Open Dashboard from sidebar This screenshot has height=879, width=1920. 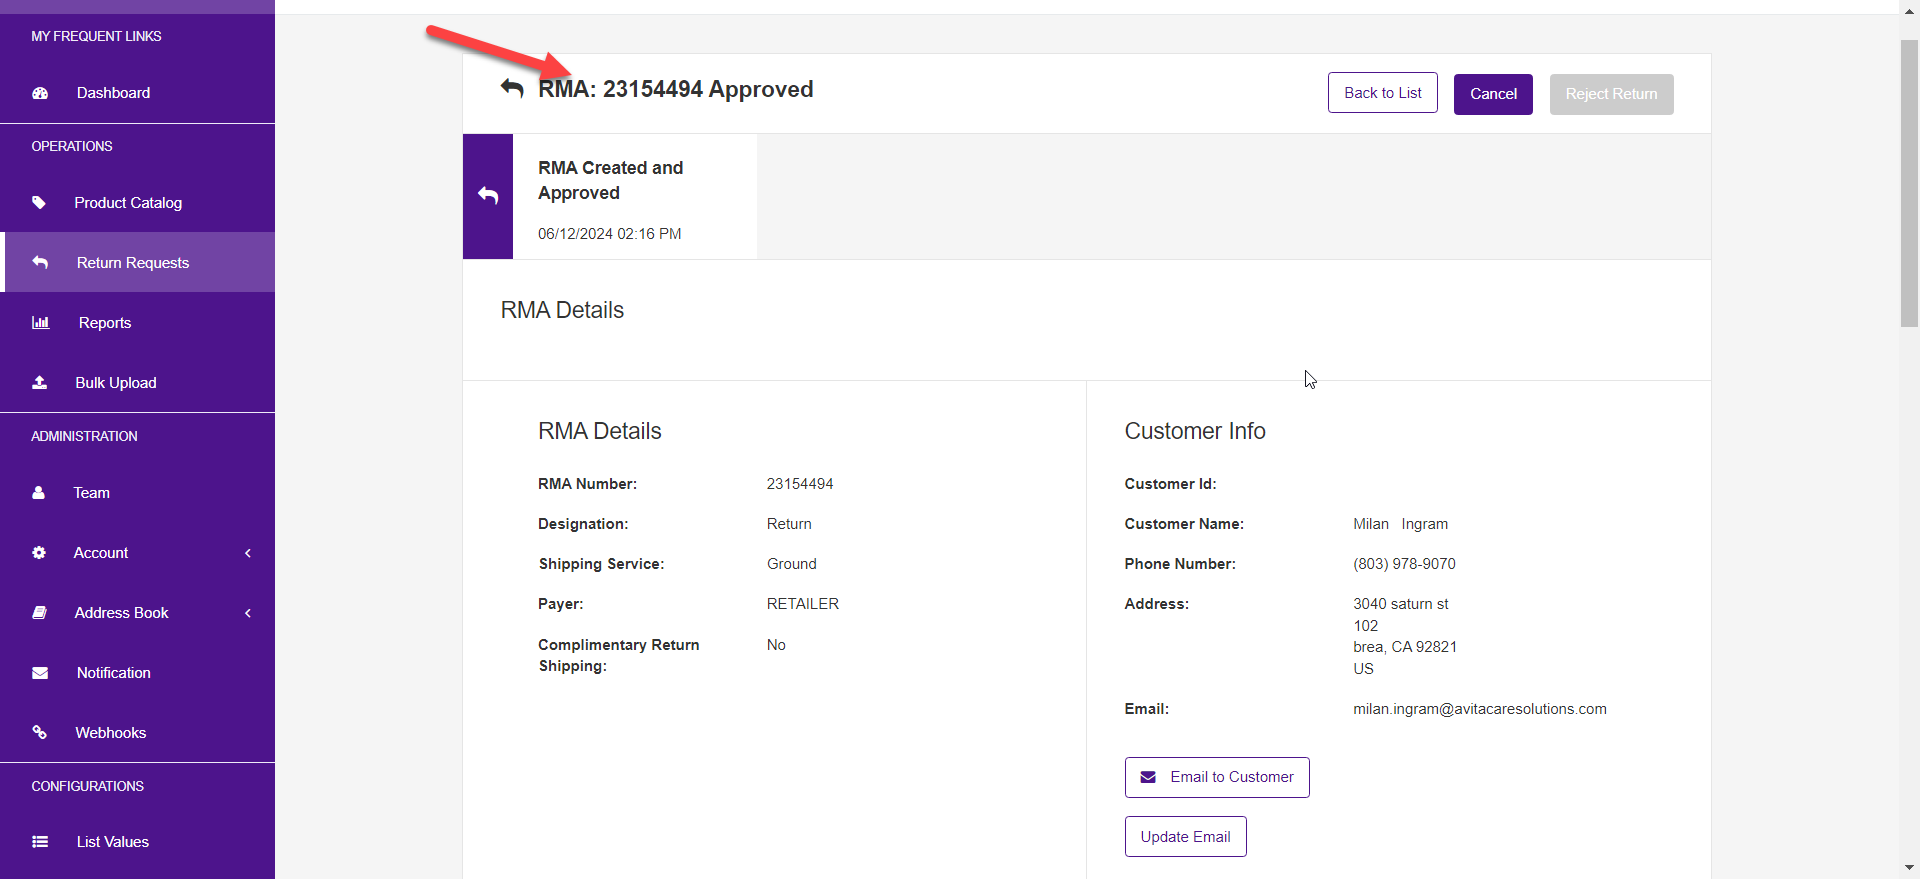click(137, 93)
